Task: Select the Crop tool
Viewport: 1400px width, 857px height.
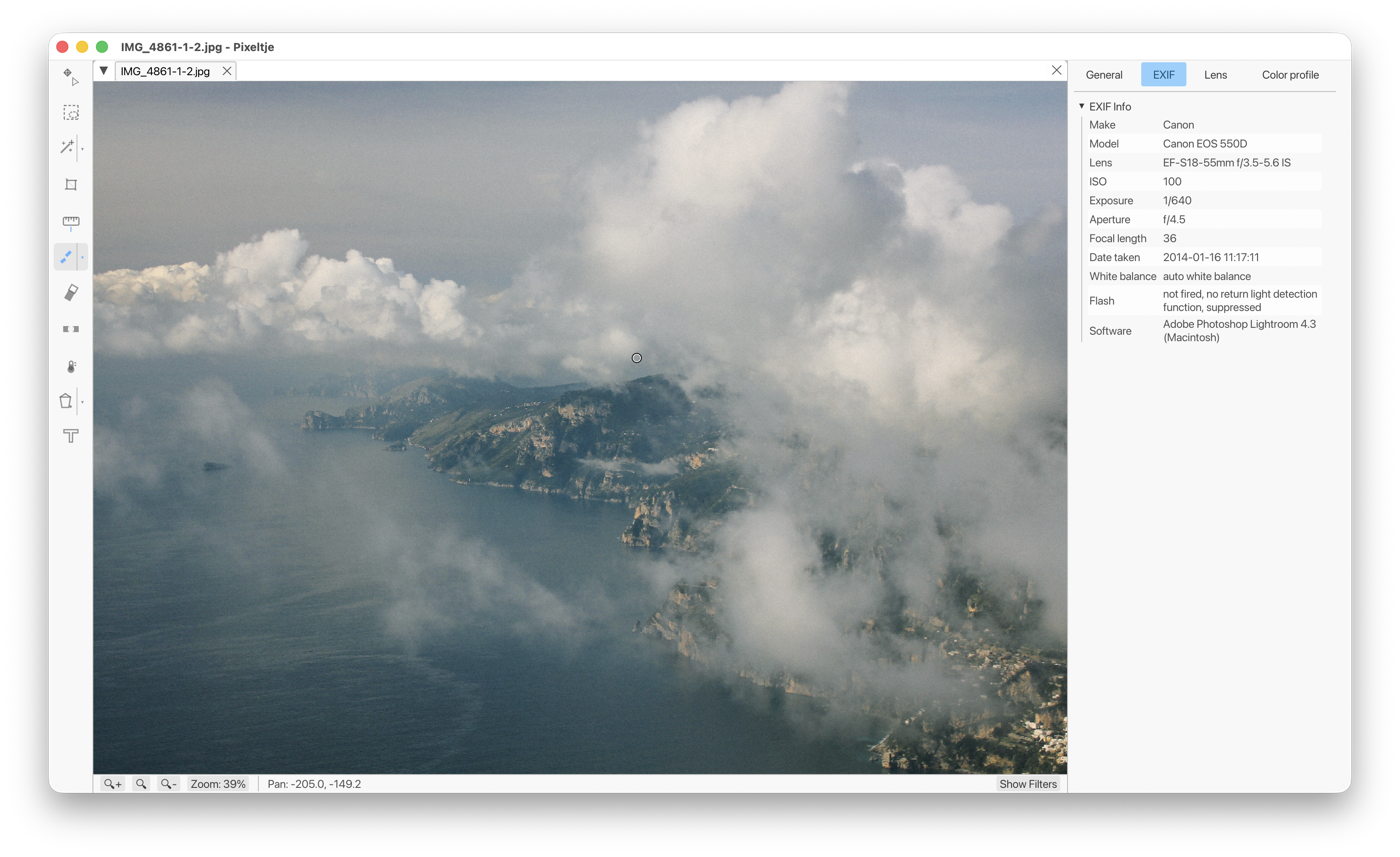Action: coord(71,185)
